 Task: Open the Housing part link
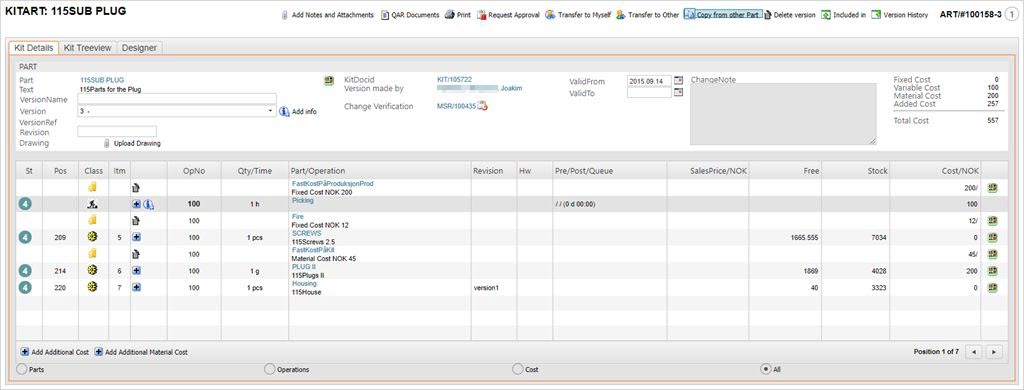click(x=304, y=284)
